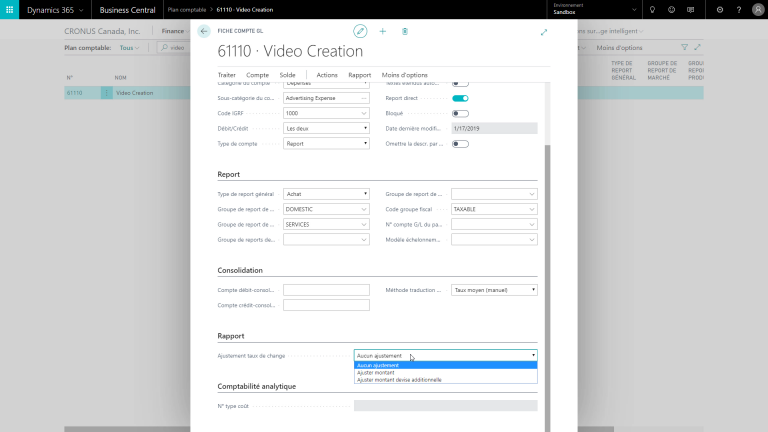This screenshot has width=768, height=432.
Task: Click the pencil edit icon
Action: [360, 31]
